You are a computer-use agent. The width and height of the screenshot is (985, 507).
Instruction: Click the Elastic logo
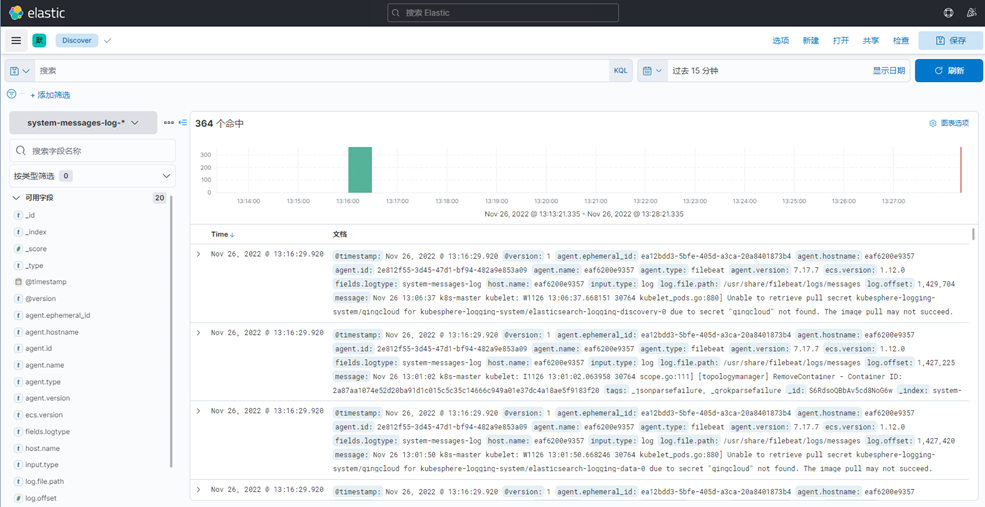coord(37,13)
